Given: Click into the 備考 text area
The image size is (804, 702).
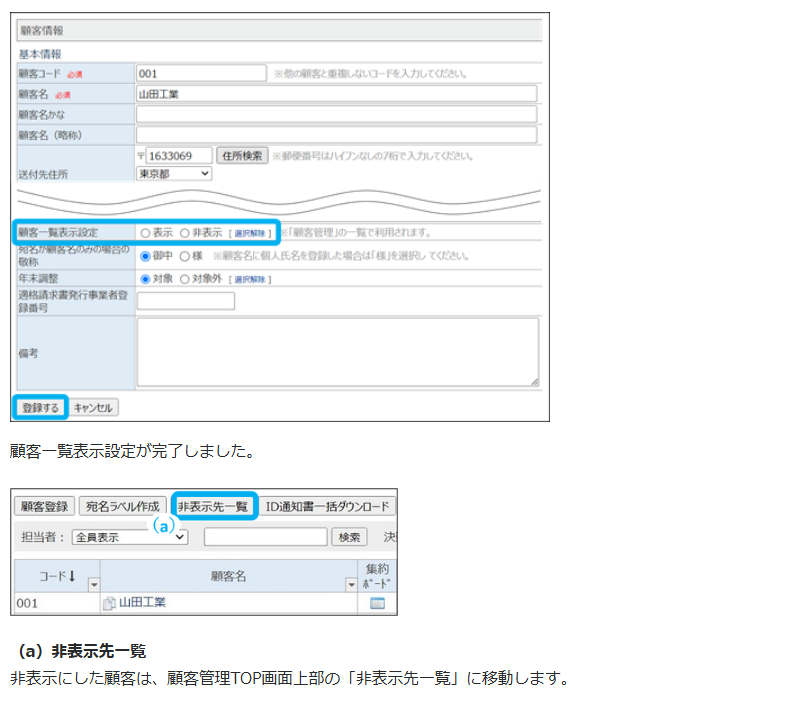Looking at the screenshot, I should click(x=337, y=352).
